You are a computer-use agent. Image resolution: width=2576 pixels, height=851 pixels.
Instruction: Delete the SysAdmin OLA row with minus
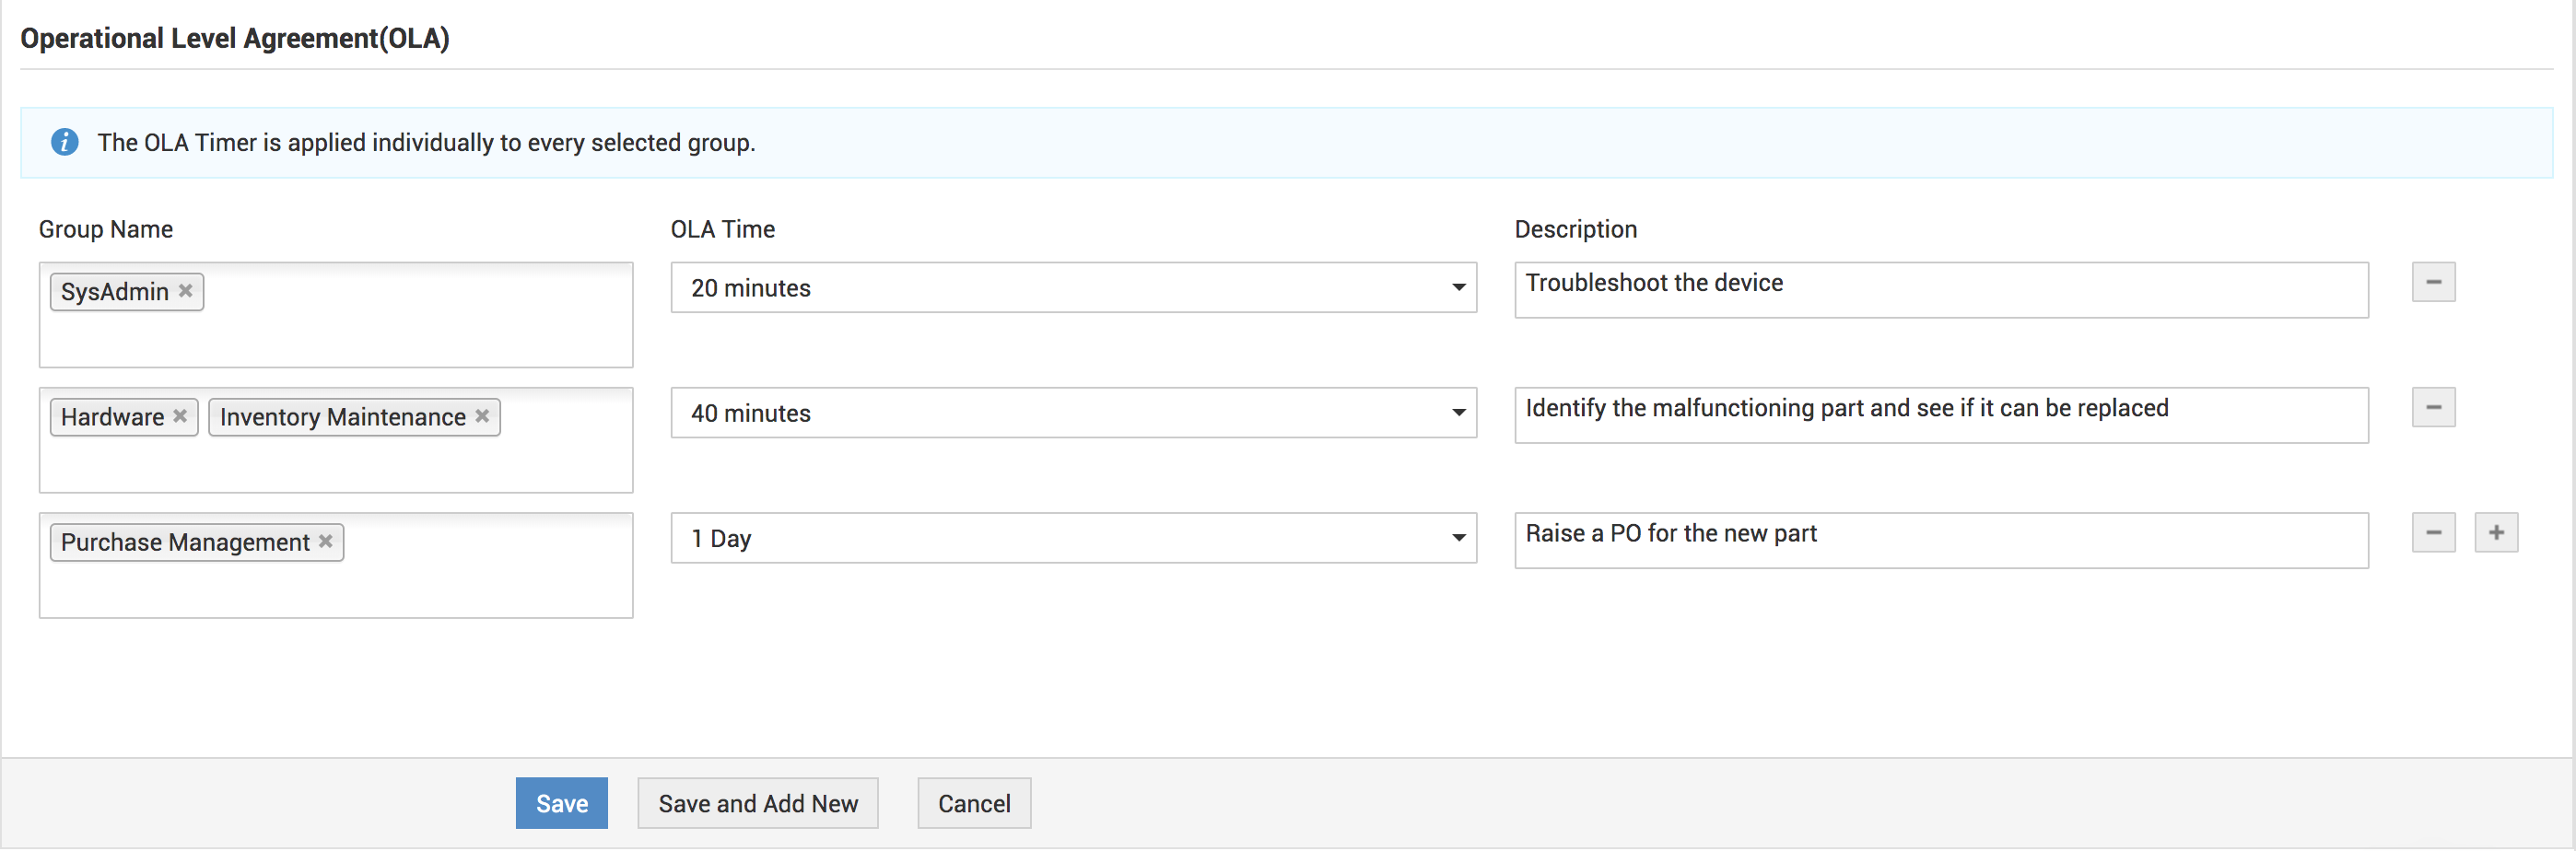[2432, 283]
